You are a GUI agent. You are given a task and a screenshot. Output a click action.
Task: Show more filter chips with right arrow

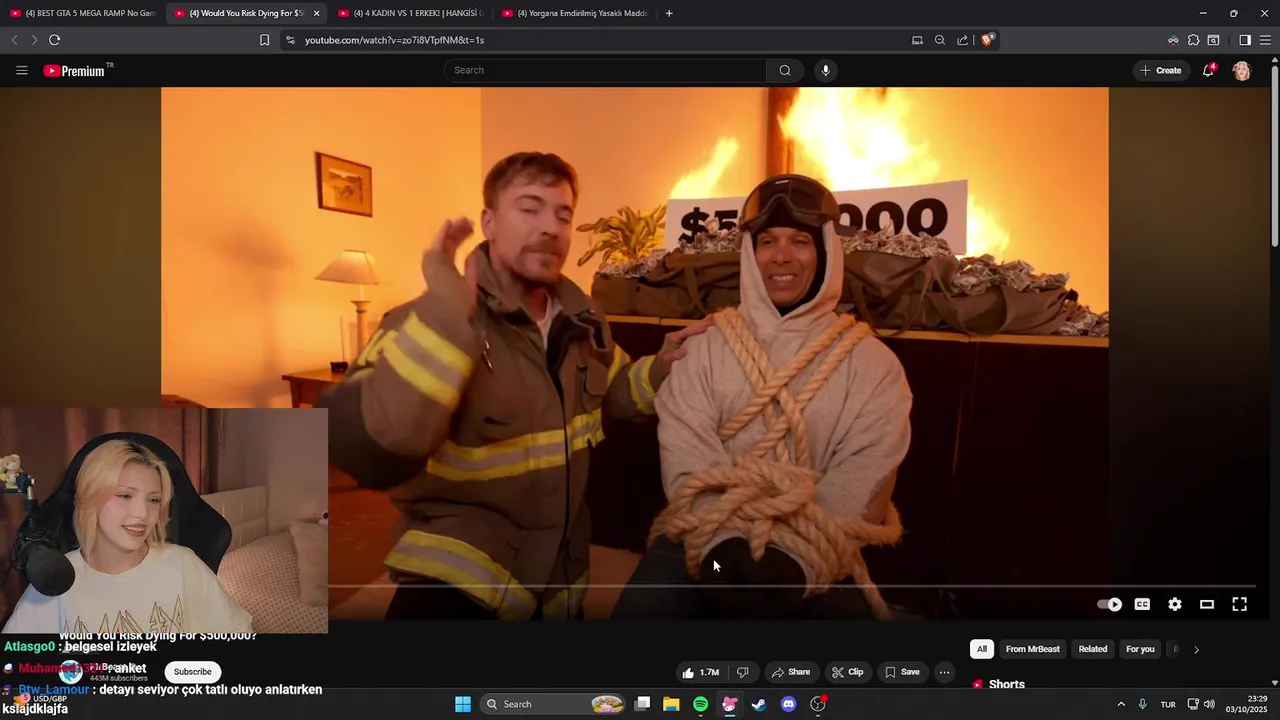click(1196, 649)
